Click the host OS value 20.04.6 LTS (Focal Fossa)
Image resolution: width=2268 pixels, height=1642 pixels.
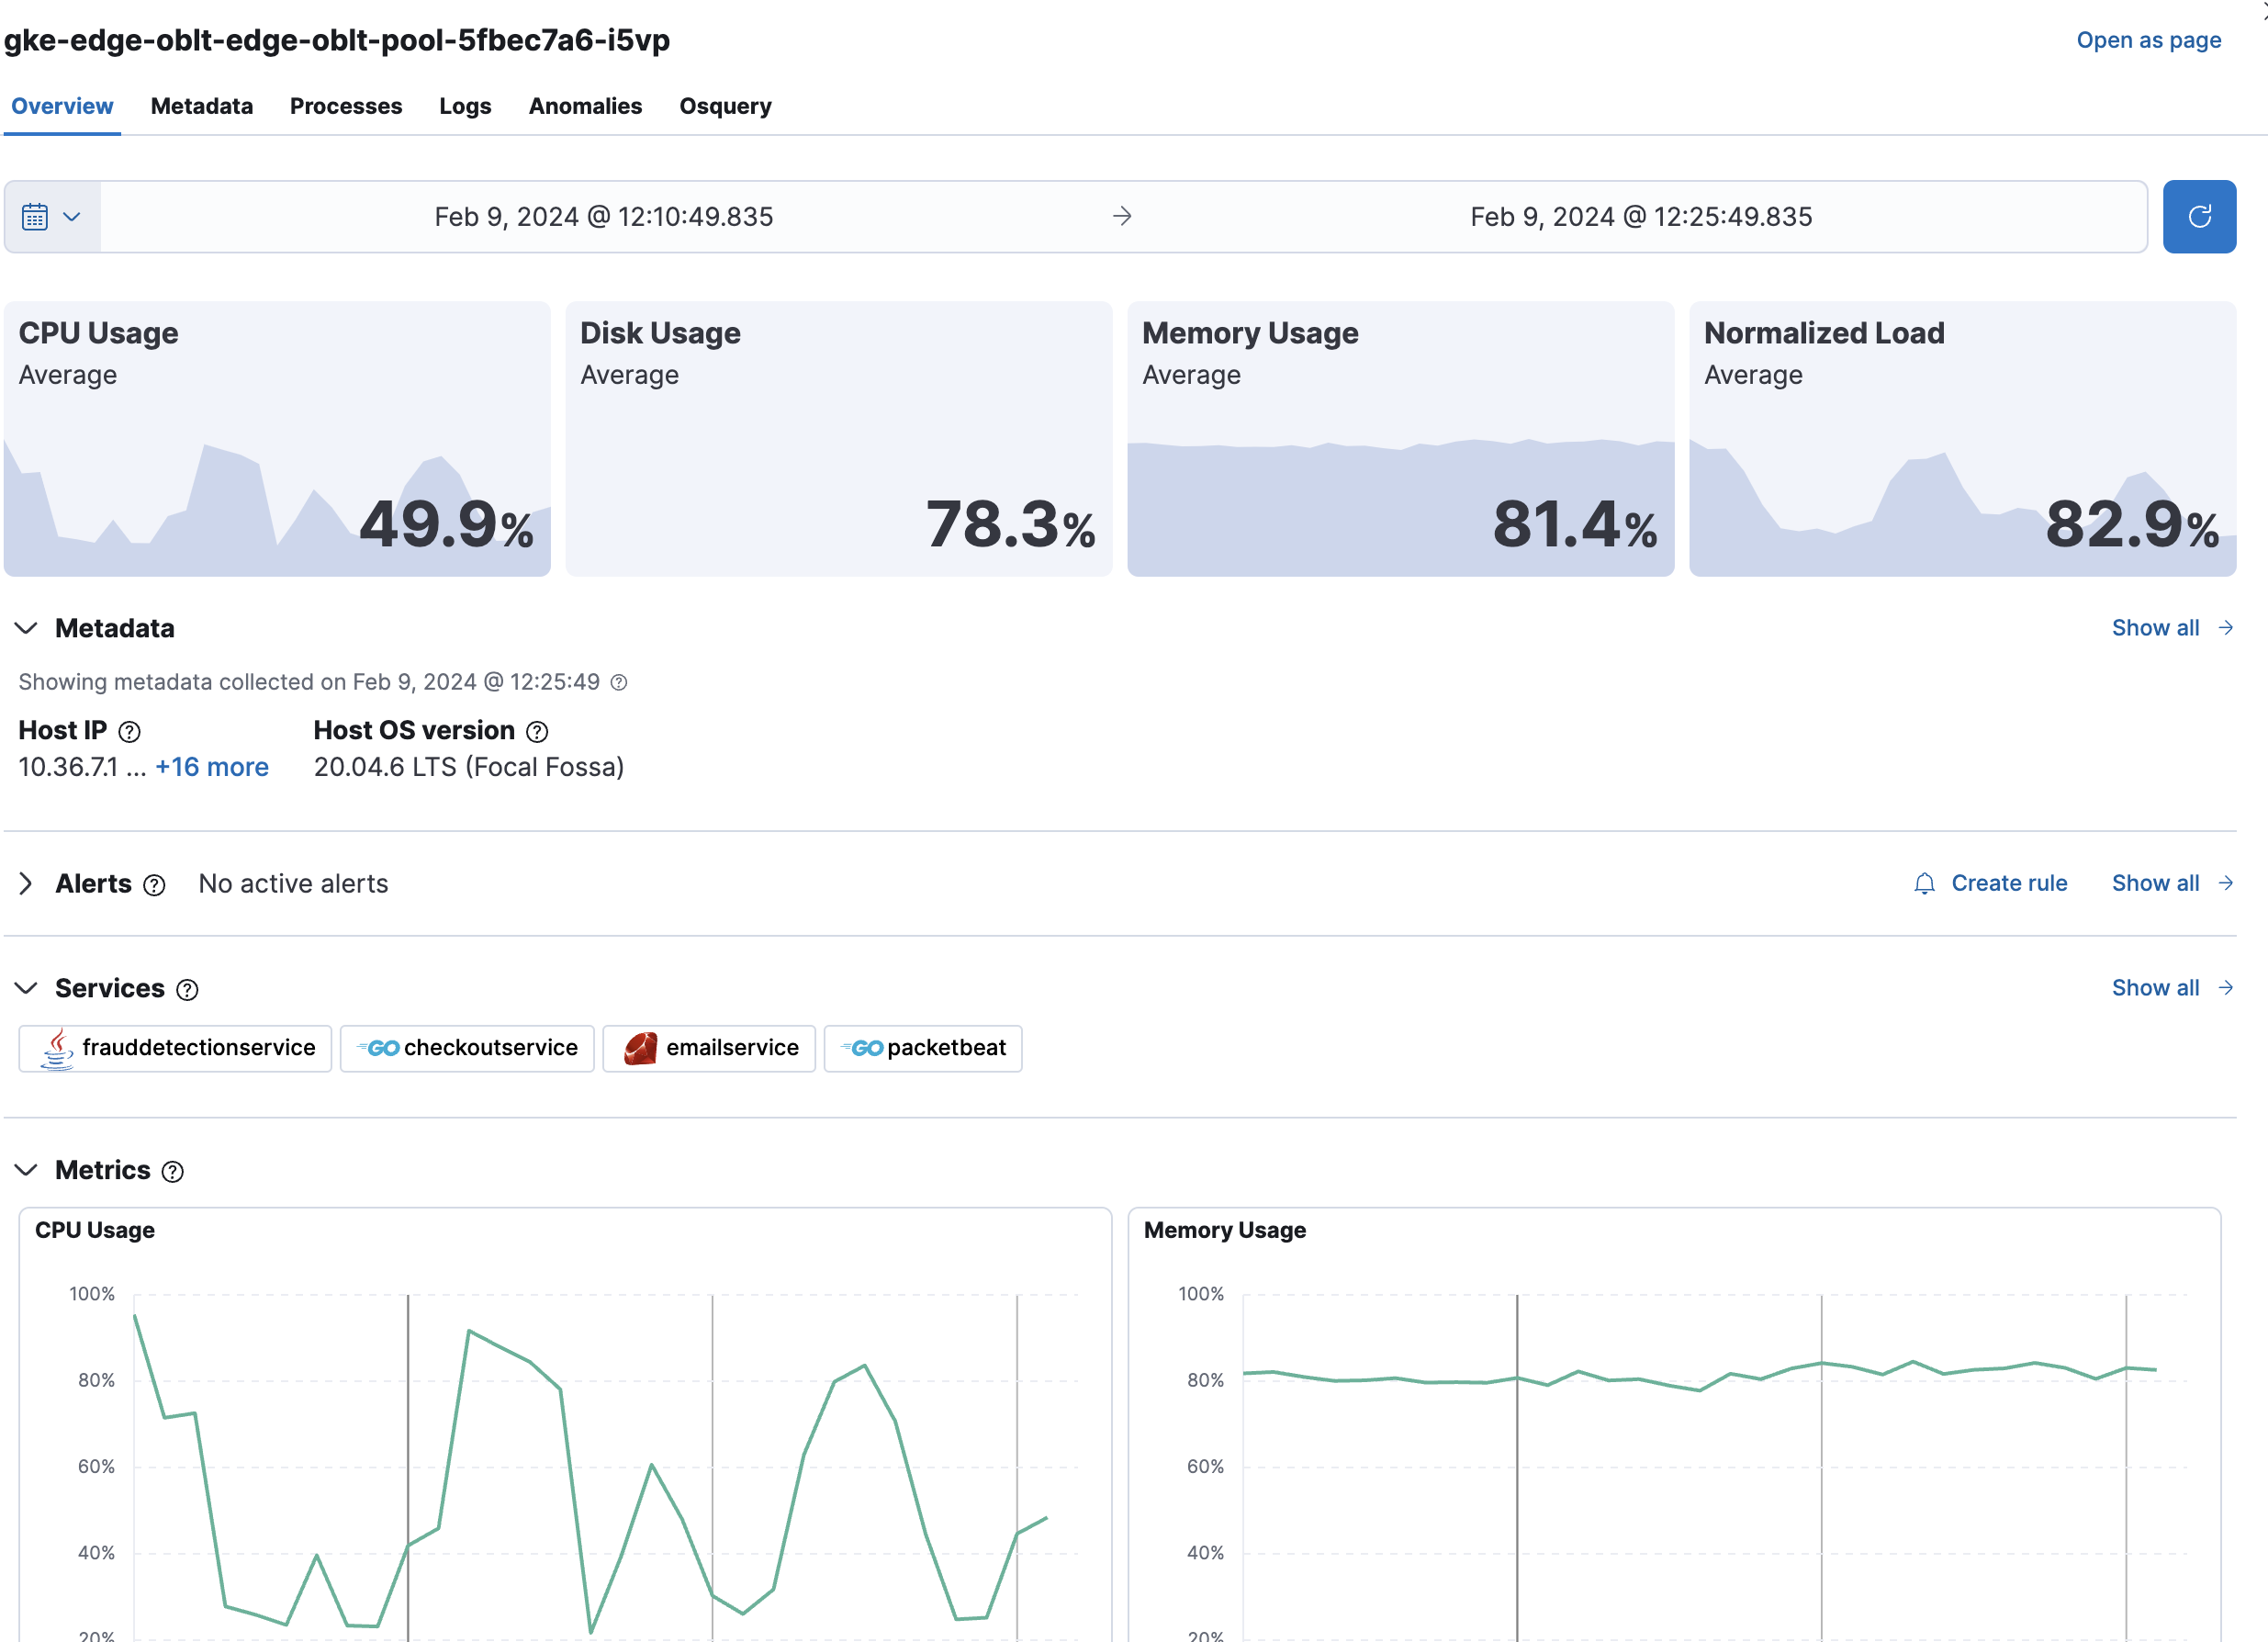coord(469,767)
